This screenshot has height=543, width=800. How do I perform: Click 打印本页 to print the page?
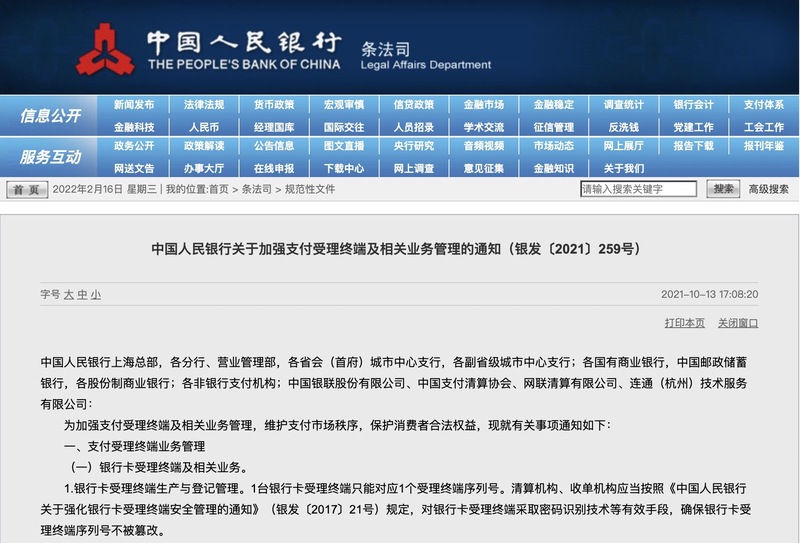(x=684, y=323)
